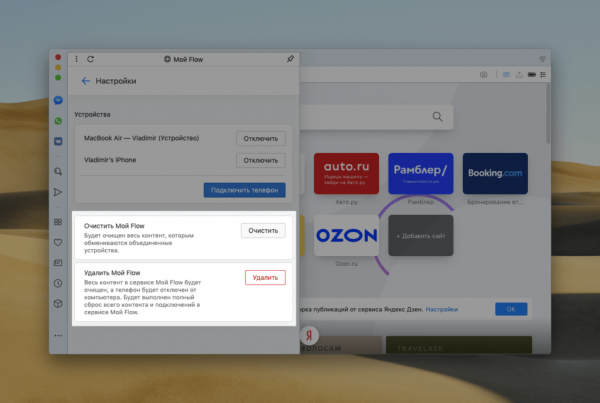Open the TRAVELASK news card
Screen dimensions: 600x403
click(459, 345)
